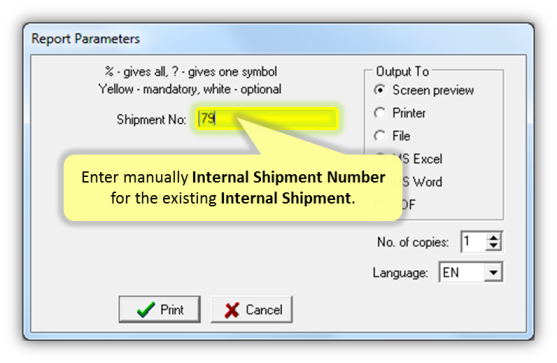This screenshot has width=557, height=363.
Task: Click the Output To group label
Action: pos(402,71)
